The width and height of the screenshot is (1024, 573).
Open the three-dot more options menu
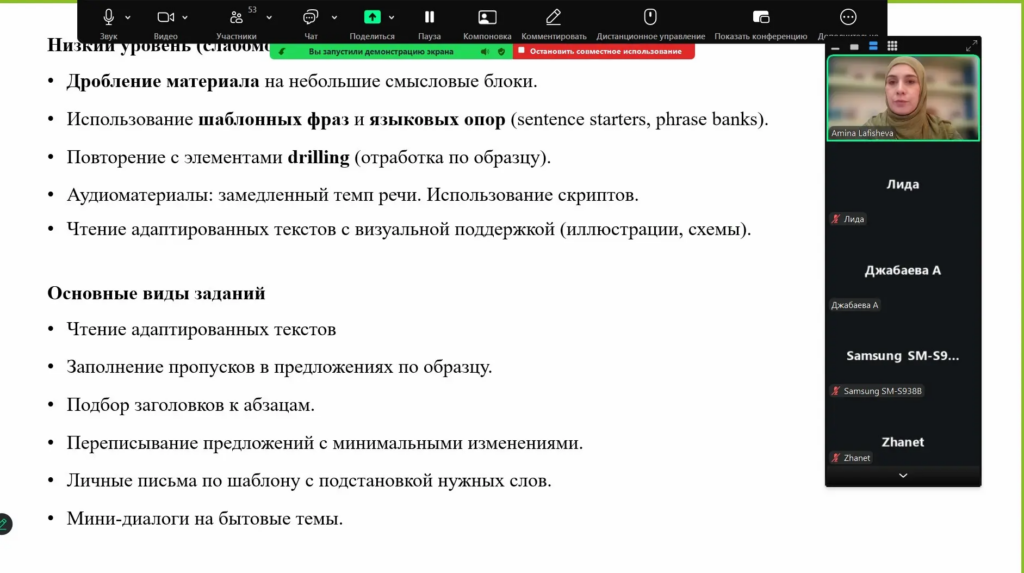pyautogui.click(x=848, y=17)
